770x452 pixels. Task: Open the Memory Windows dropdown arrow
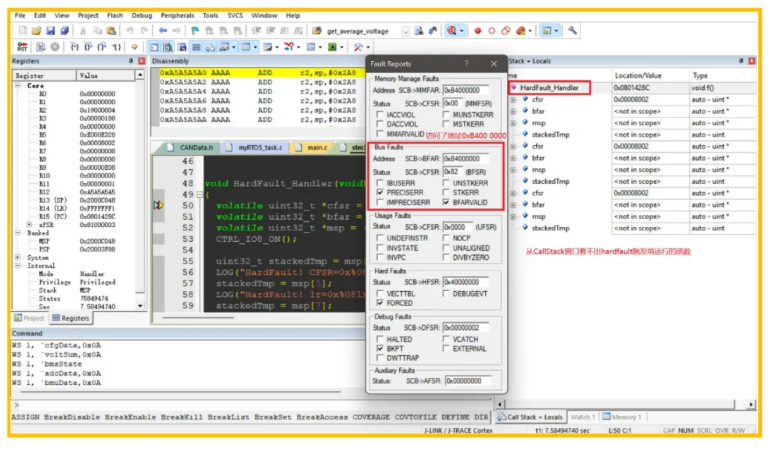pyautogui.click(x=255, y=47)
